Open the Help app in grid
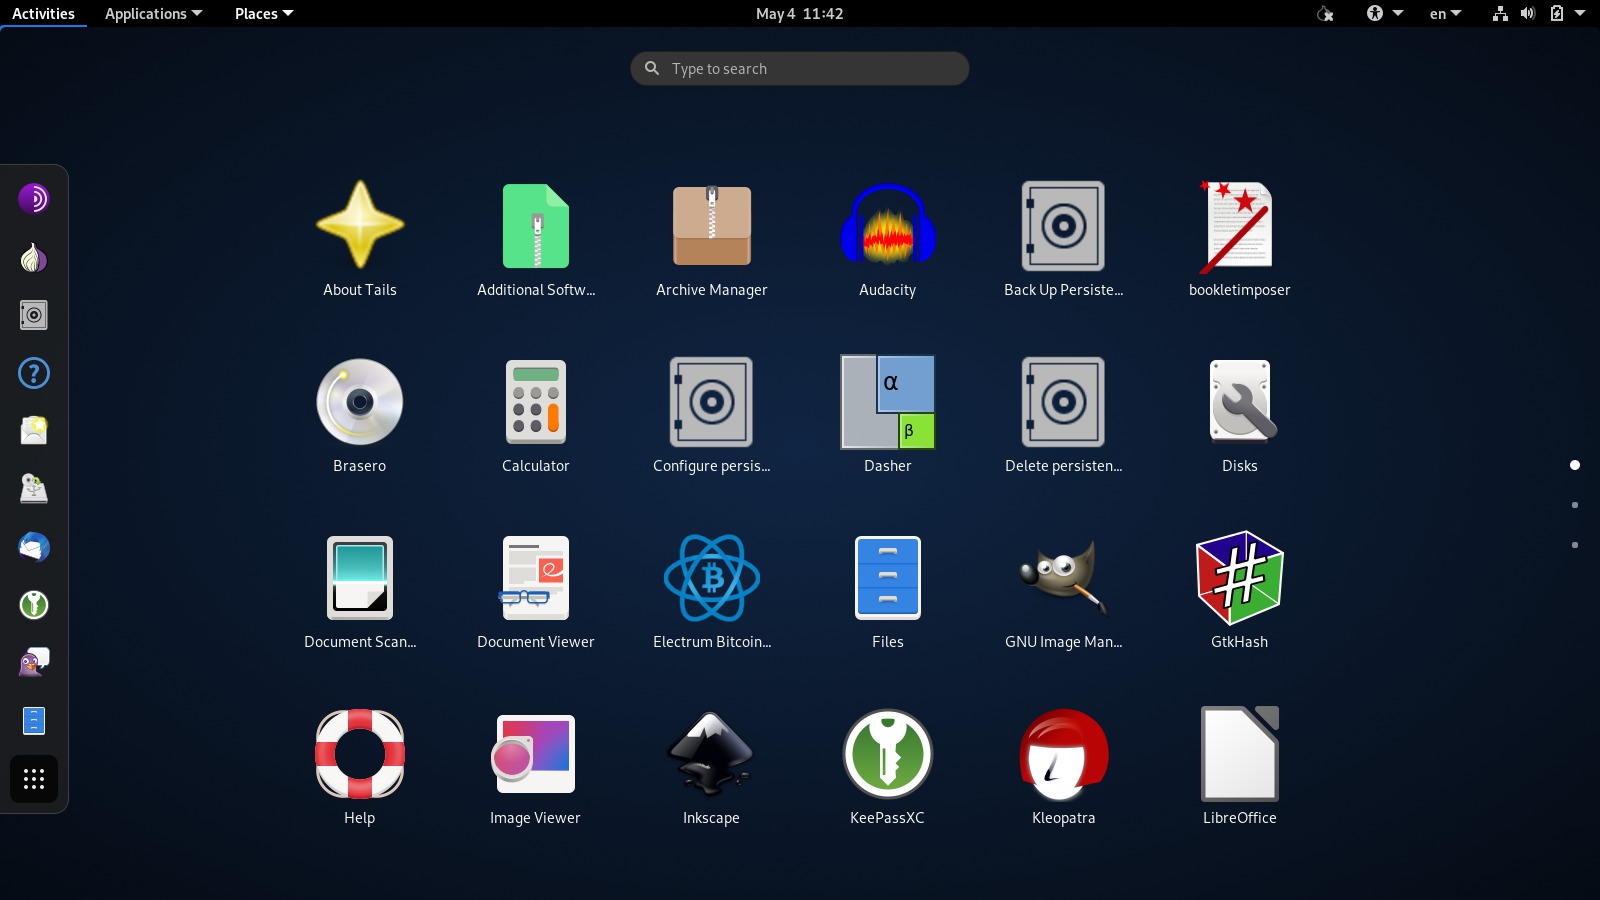This screenshot has width=1600, height=900. 360,768
